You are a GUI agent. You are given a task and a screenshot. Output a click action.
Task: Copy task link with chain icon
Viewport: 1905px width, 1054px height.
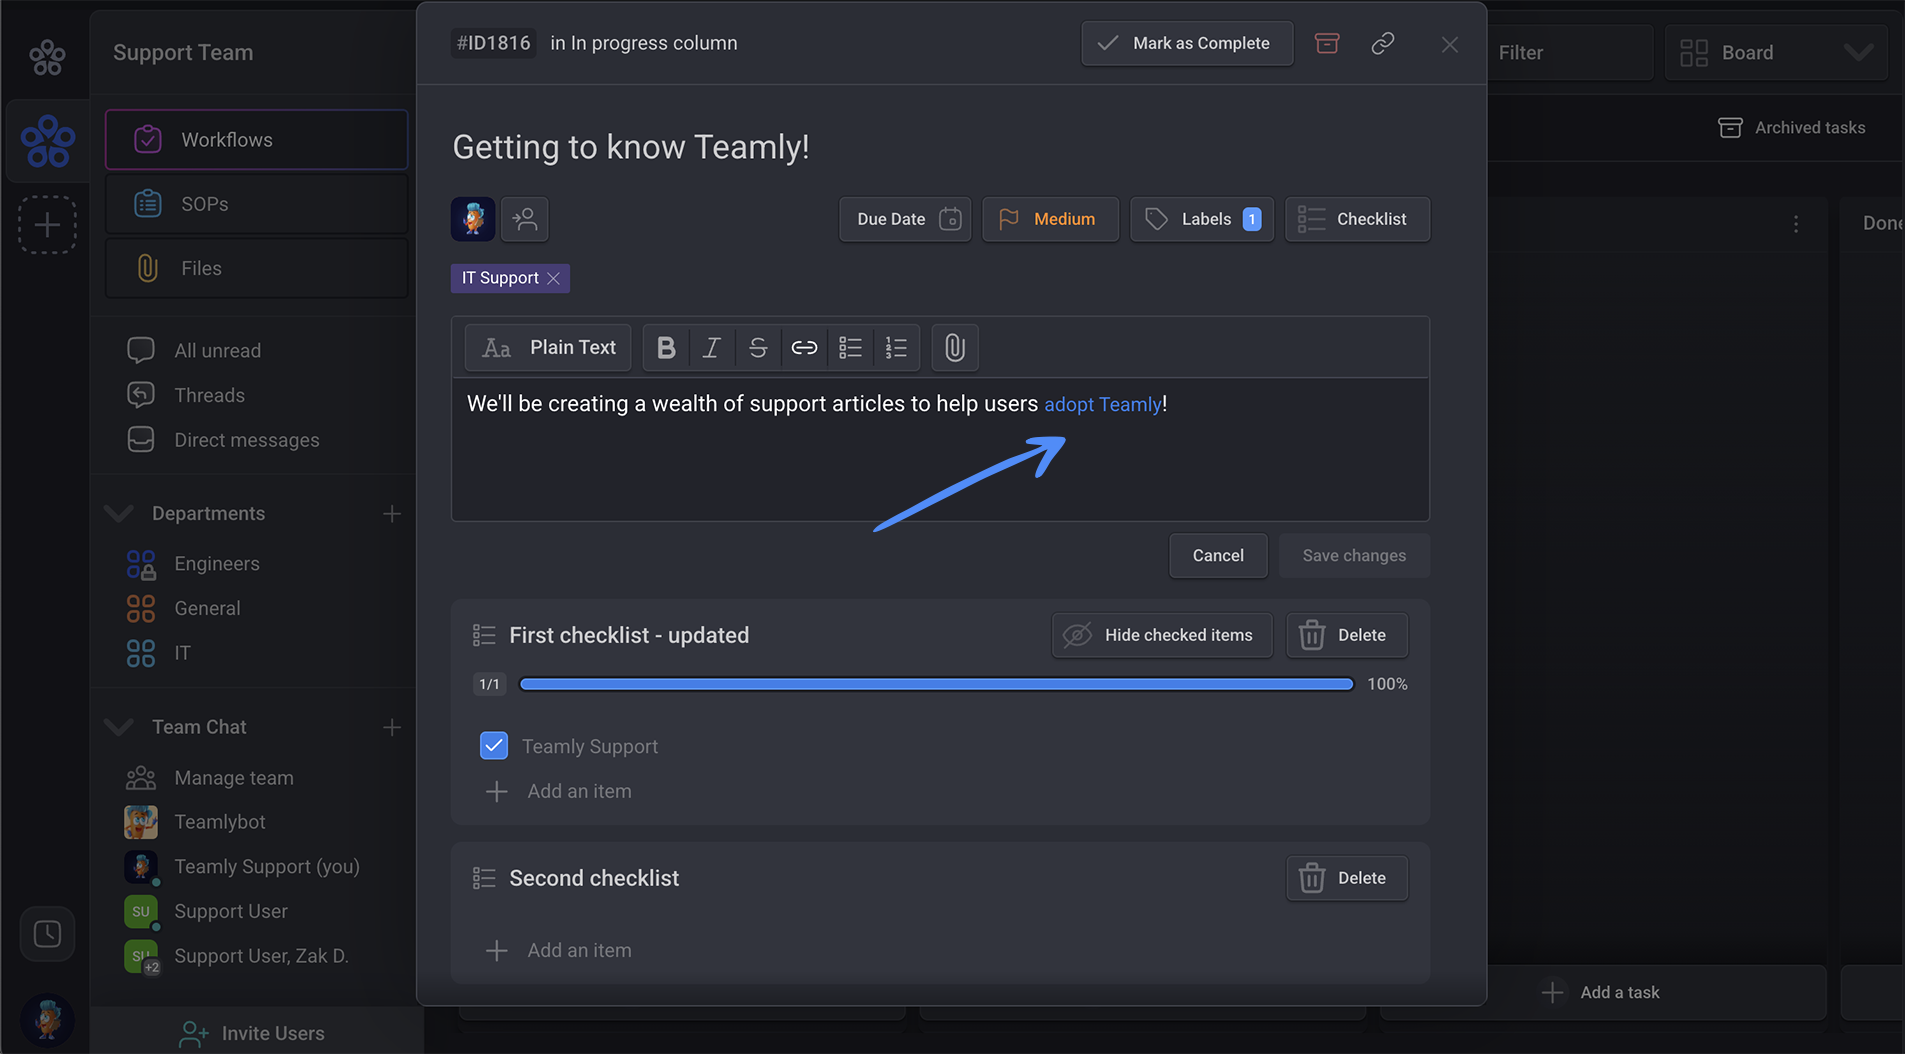1383,43
